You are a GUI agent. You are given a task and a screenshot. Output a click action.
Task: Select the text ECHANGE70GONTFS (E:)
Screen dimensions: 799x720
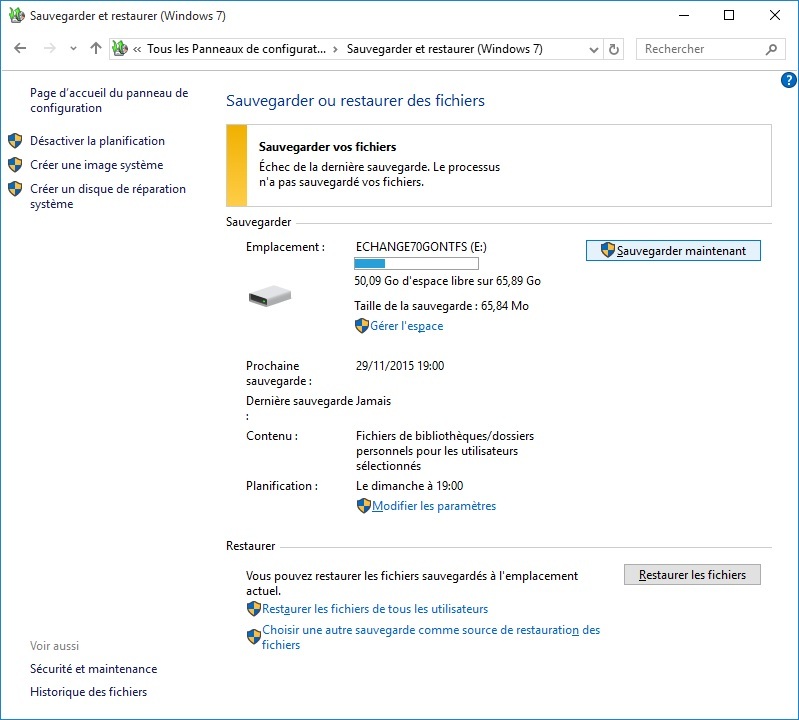pos(421,247)
